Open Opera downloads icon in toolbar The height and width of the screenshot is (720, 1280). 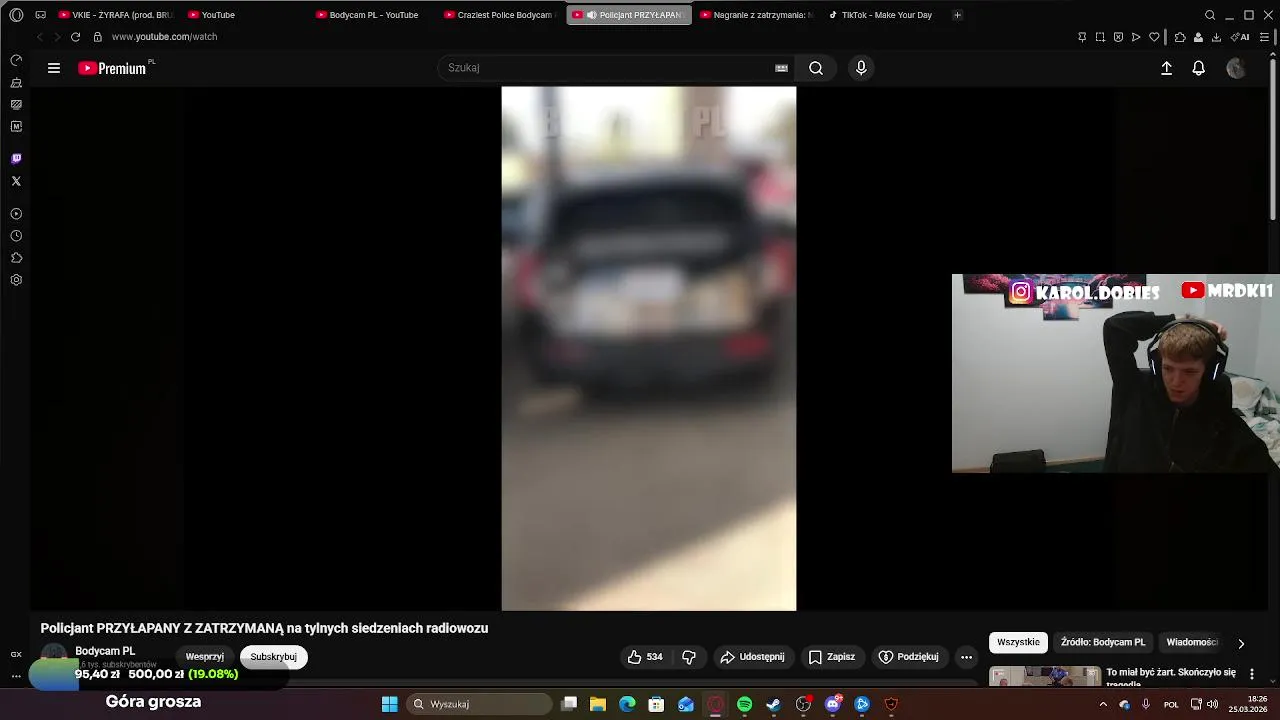pos(1216,37)
